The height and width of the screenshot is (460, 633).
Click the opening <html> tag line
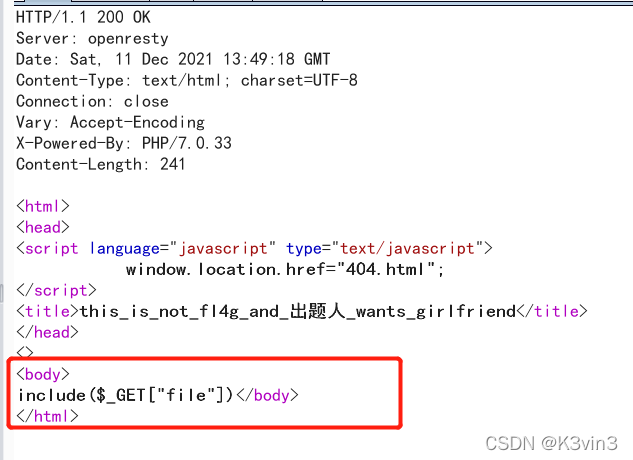click(x=43, y=206)
